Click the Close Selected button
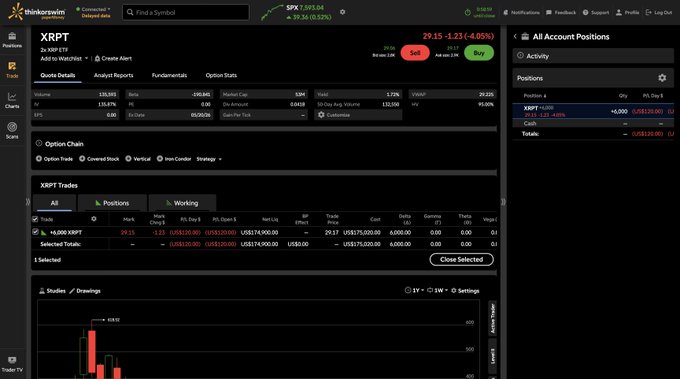The image size is (680, 379). pyautogui.click(x=461, y=259)
